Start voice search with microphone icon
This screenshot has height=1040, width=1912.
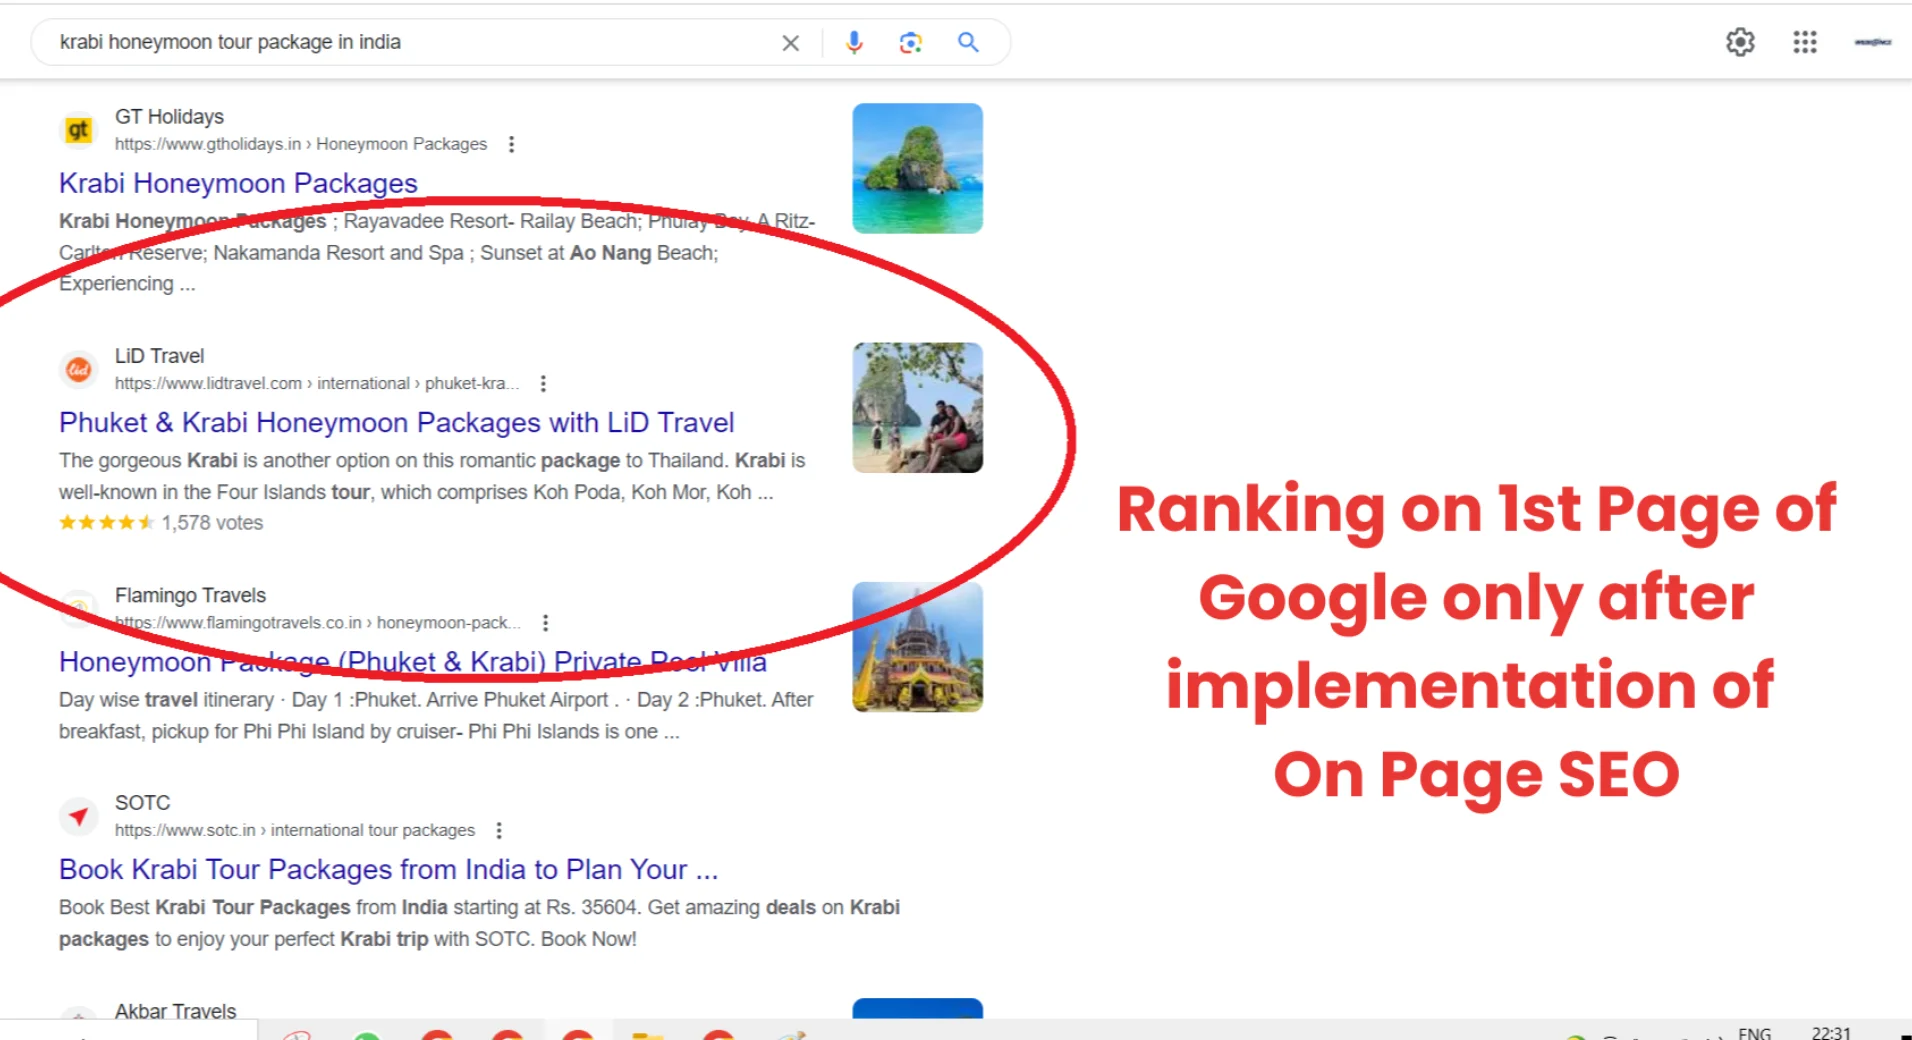[x=853, y=43]
